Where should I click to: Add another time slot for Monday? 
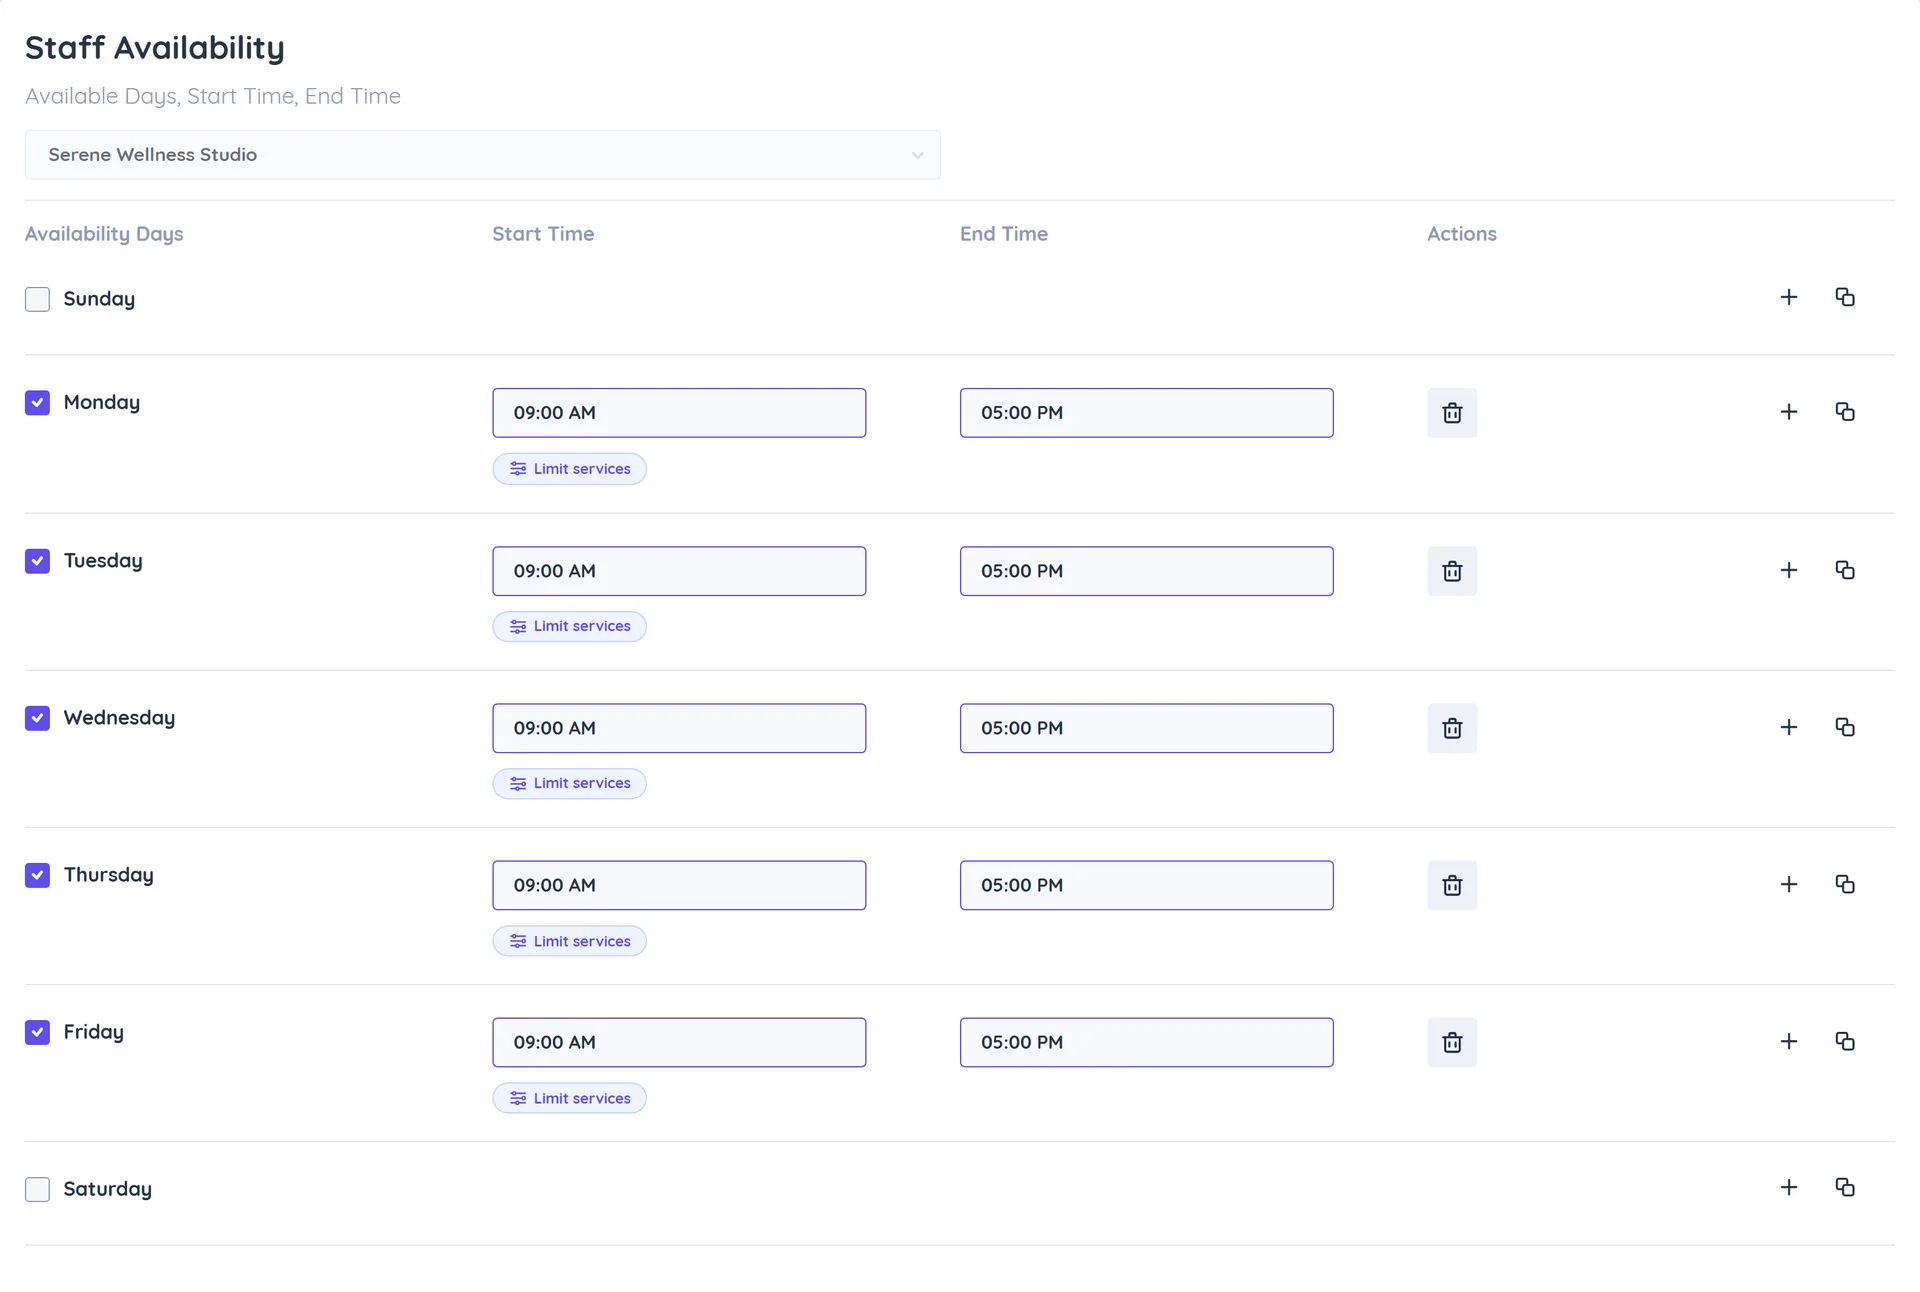(1789, 412)
